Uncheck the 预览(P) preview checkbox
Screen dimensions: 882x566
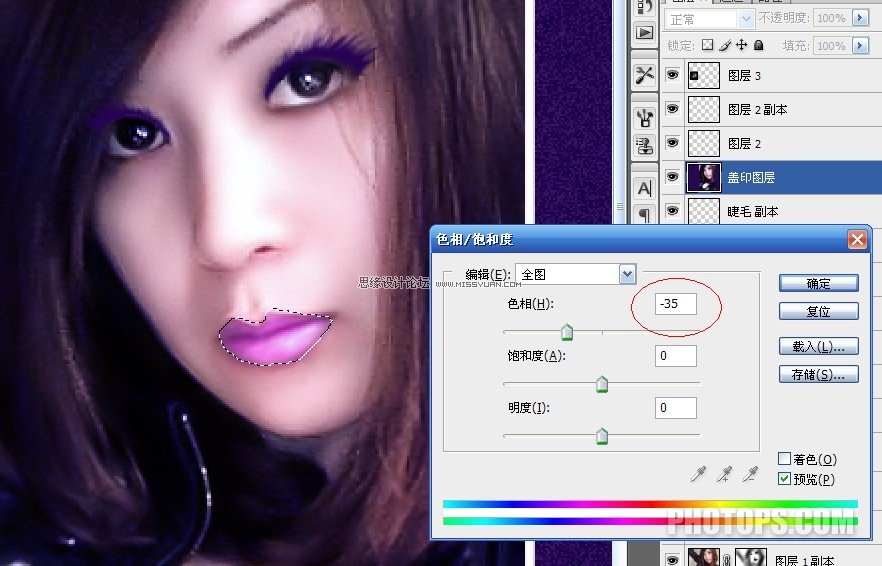[784, 479]
